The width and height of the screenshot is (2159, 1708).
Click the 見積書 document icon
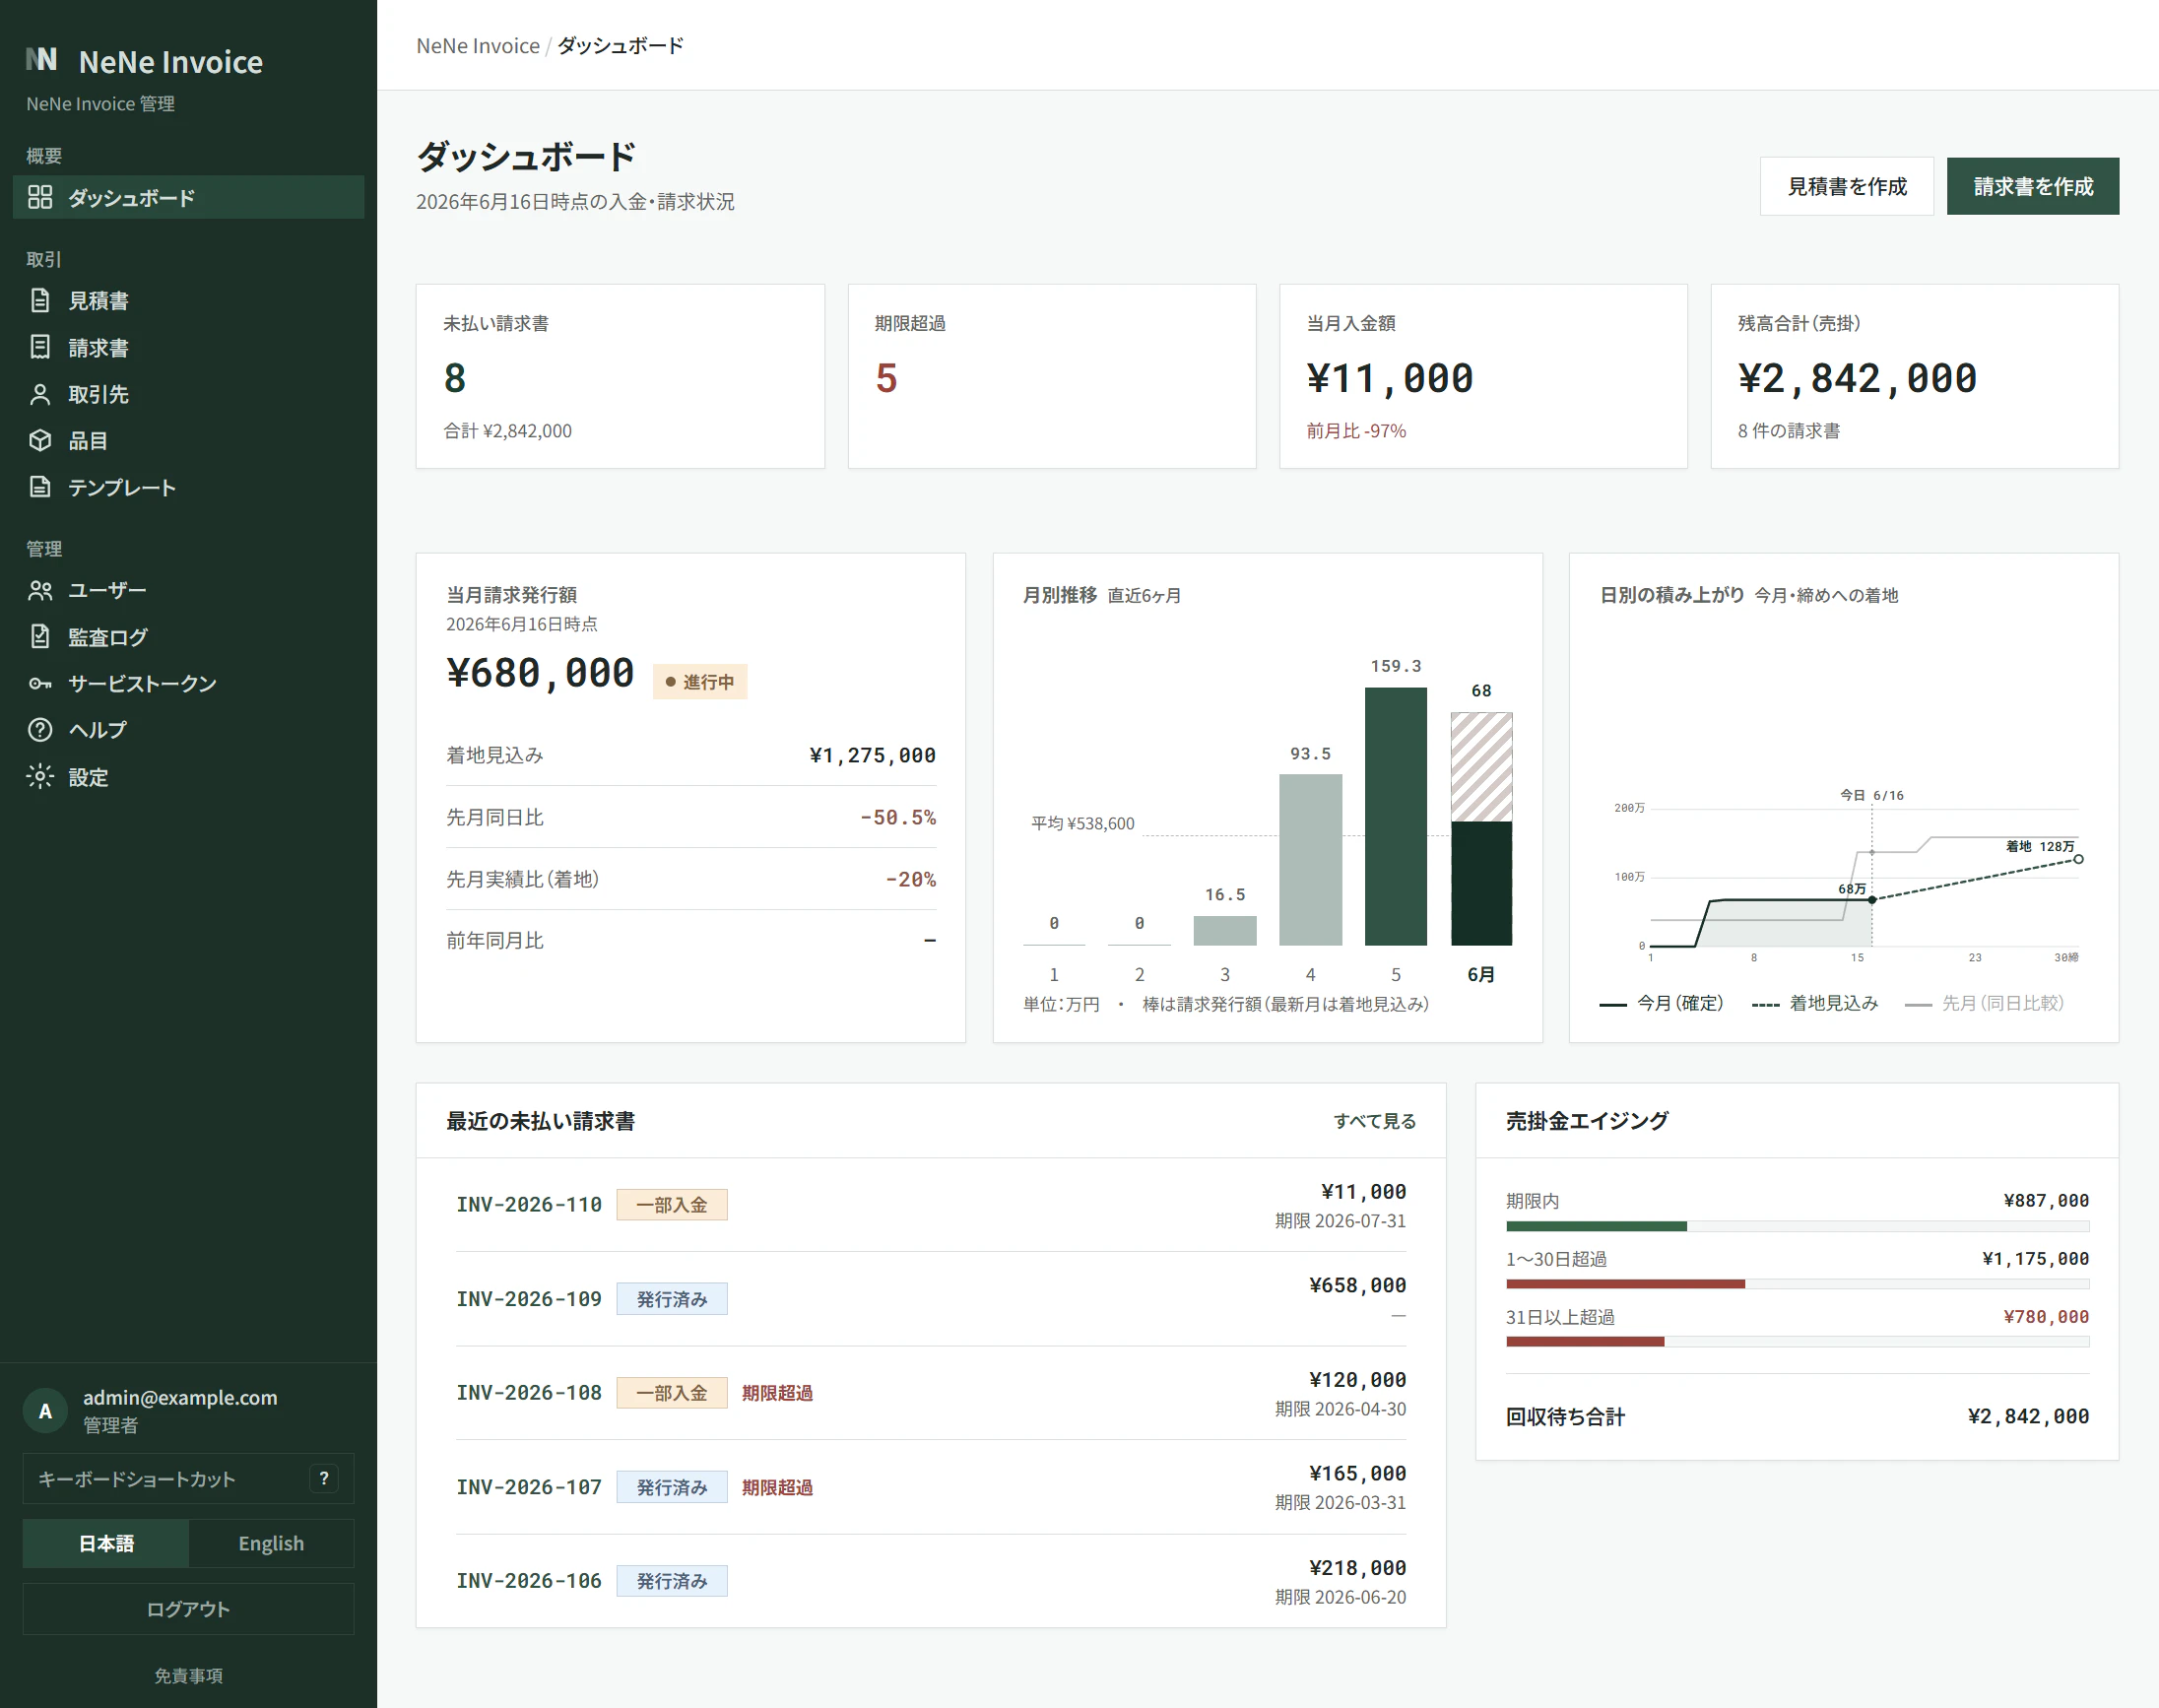click(40, 300)
